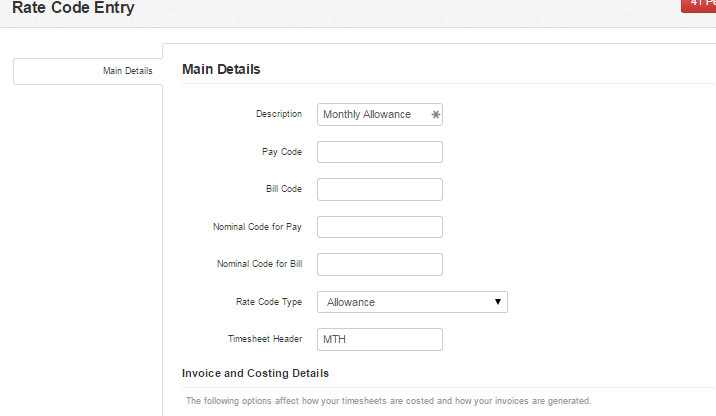Click the bold Main Details section heading
The height and width of the screenshot is (416, 716).
tap(221, 69)
